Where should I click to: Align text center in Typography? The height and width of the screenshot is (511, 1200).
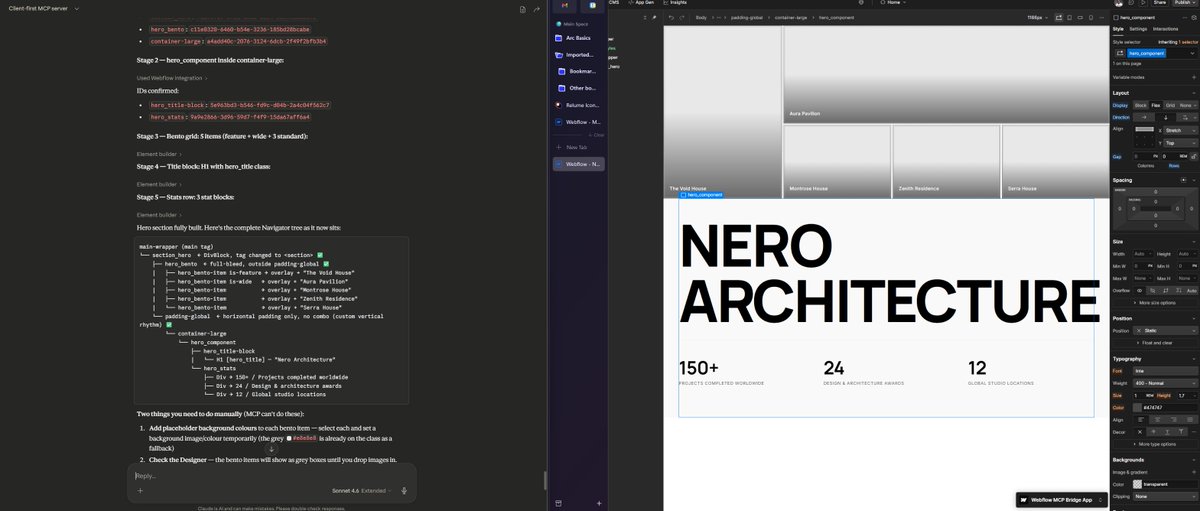[x=1158, y=420]
